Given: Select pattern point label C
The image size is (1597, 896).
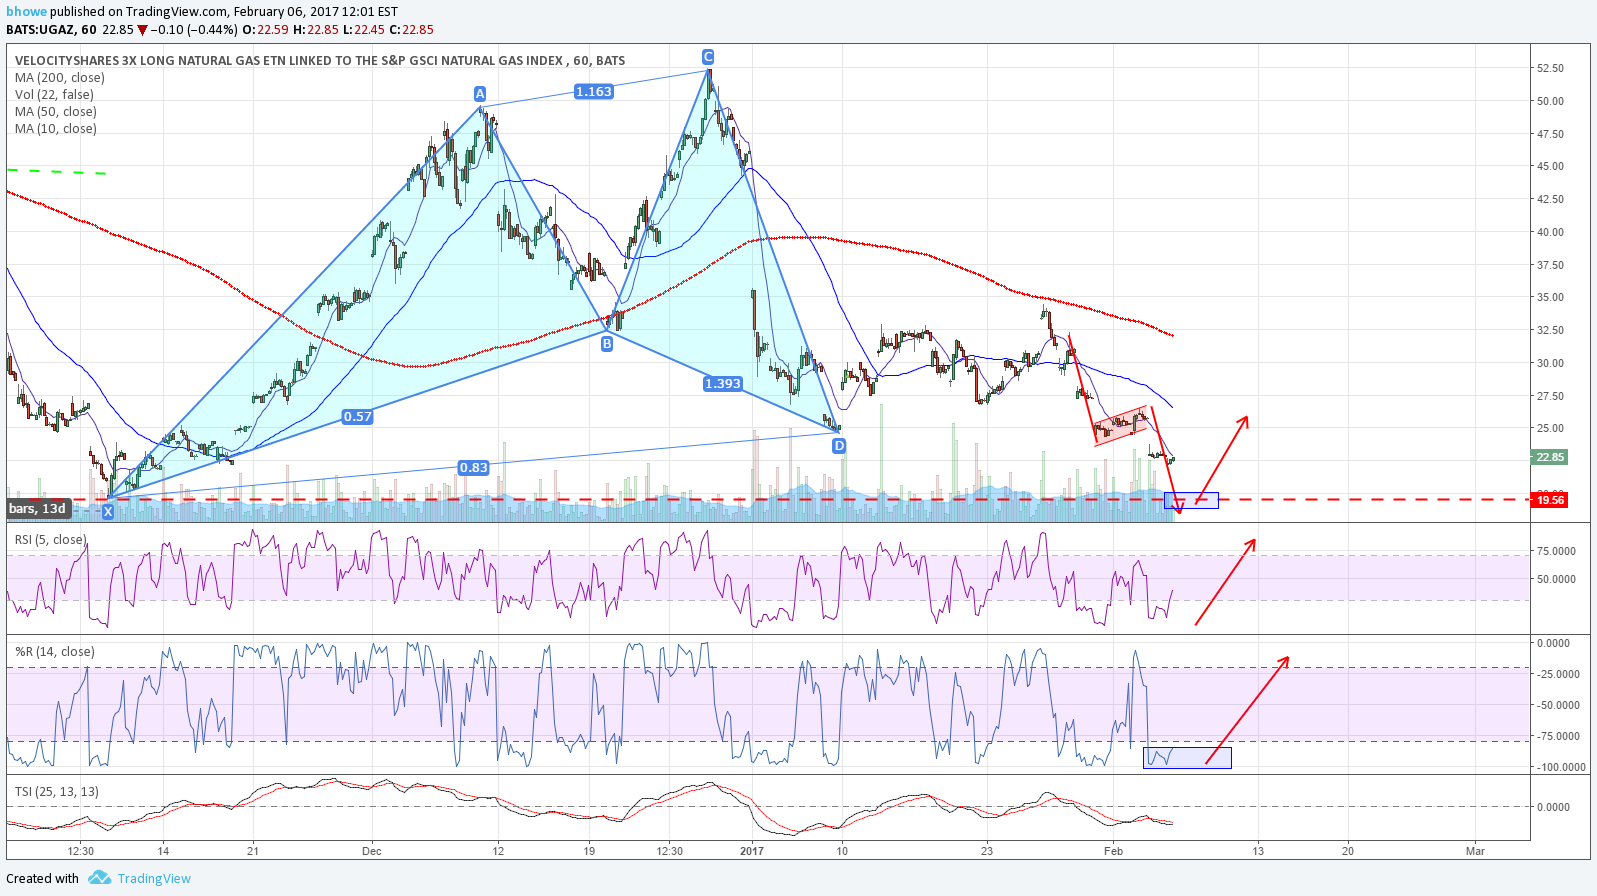Looking at the screenshot, I should point(707,57).
